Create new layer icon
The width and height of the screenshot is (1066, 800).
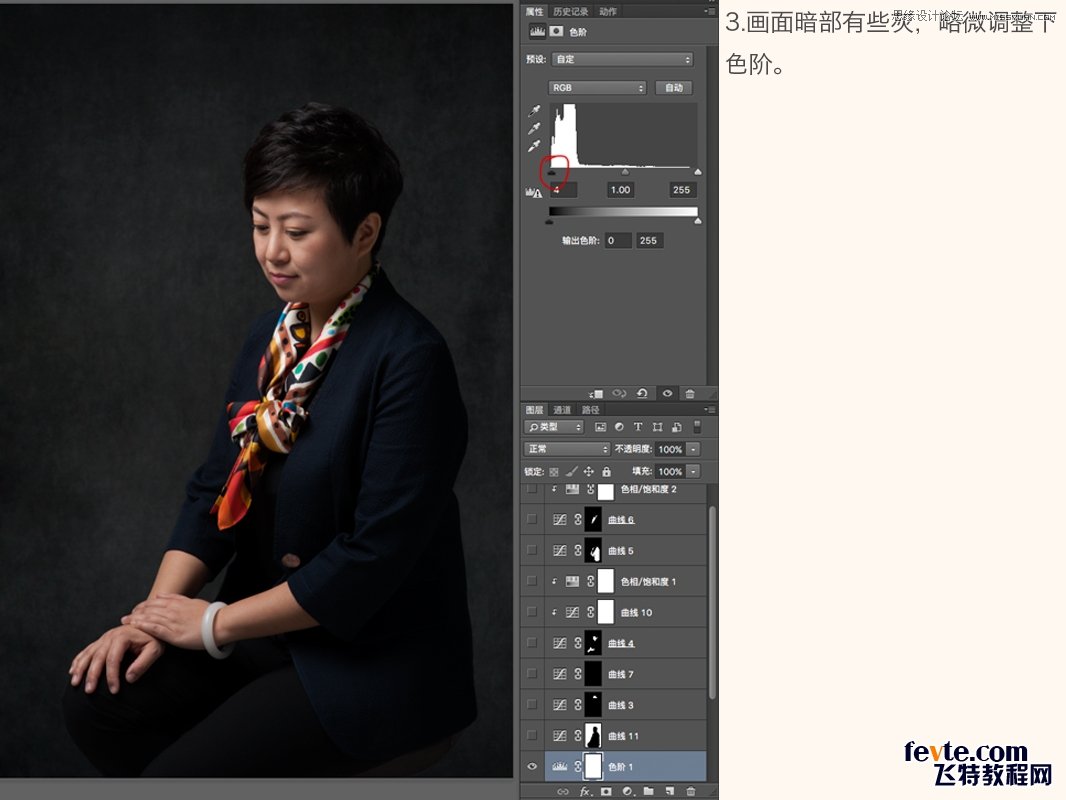point(670,791)
